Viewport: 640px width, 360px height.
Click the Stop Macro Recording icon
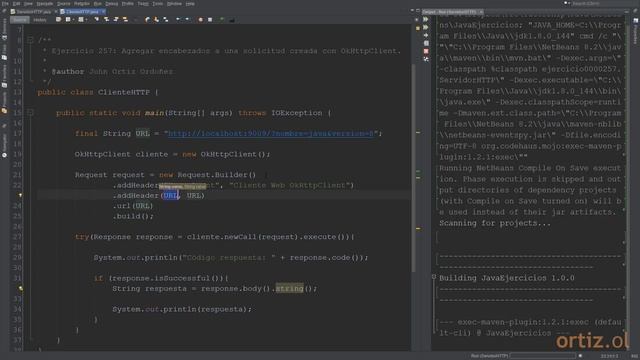tap(210, 19)
